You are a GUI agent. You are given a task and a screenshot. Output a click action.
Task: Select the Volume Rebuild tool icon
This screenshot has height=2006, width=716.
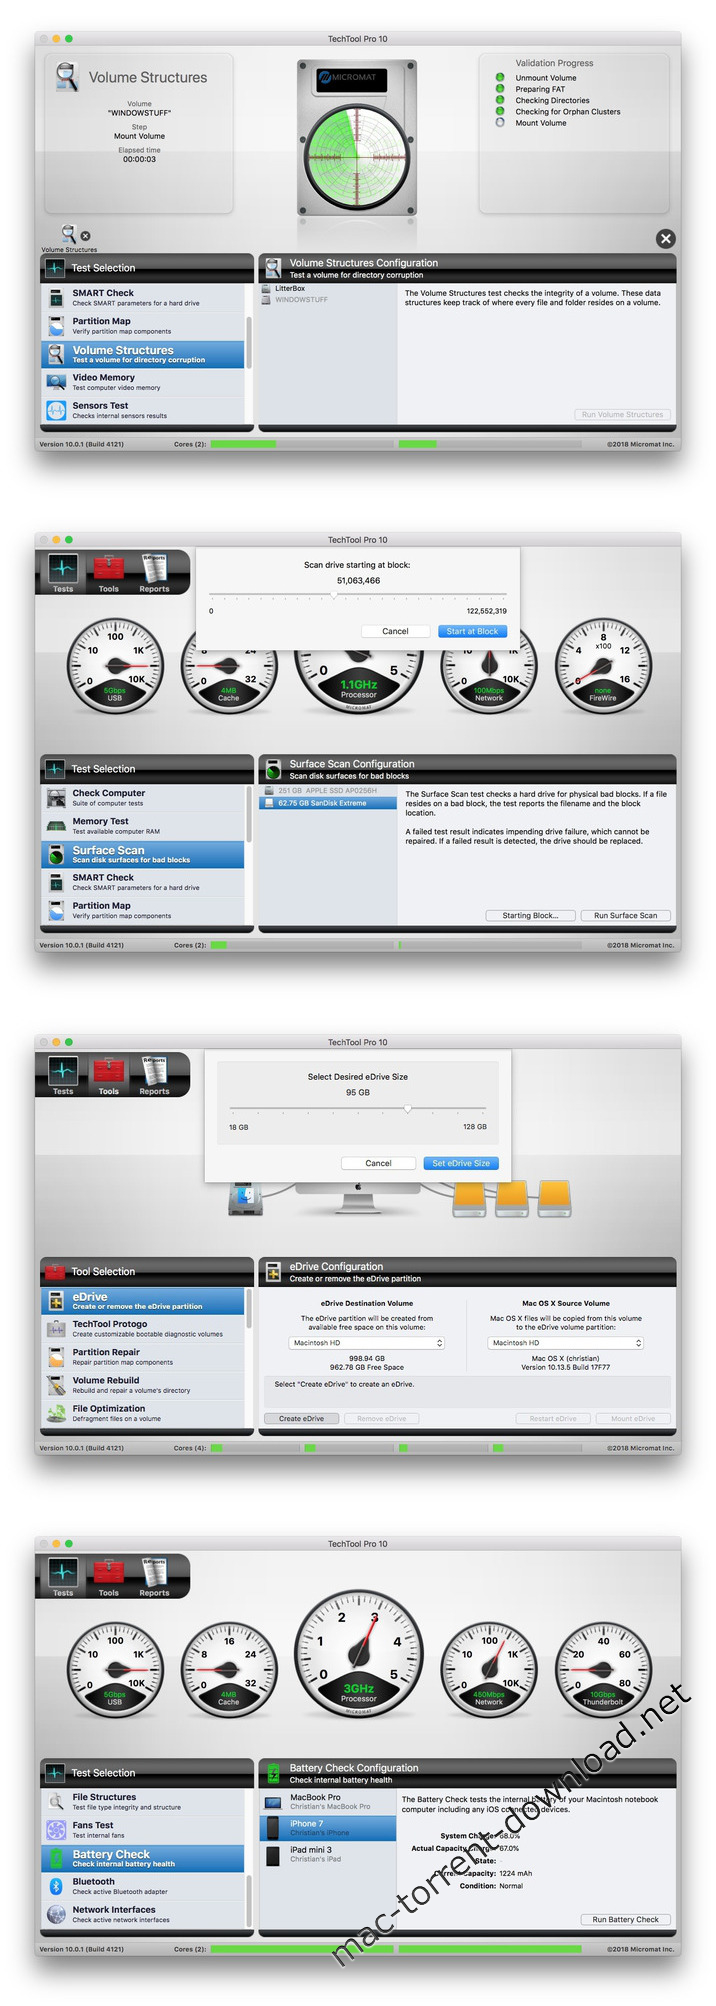pyautogui.click(x=56, y=1384)
